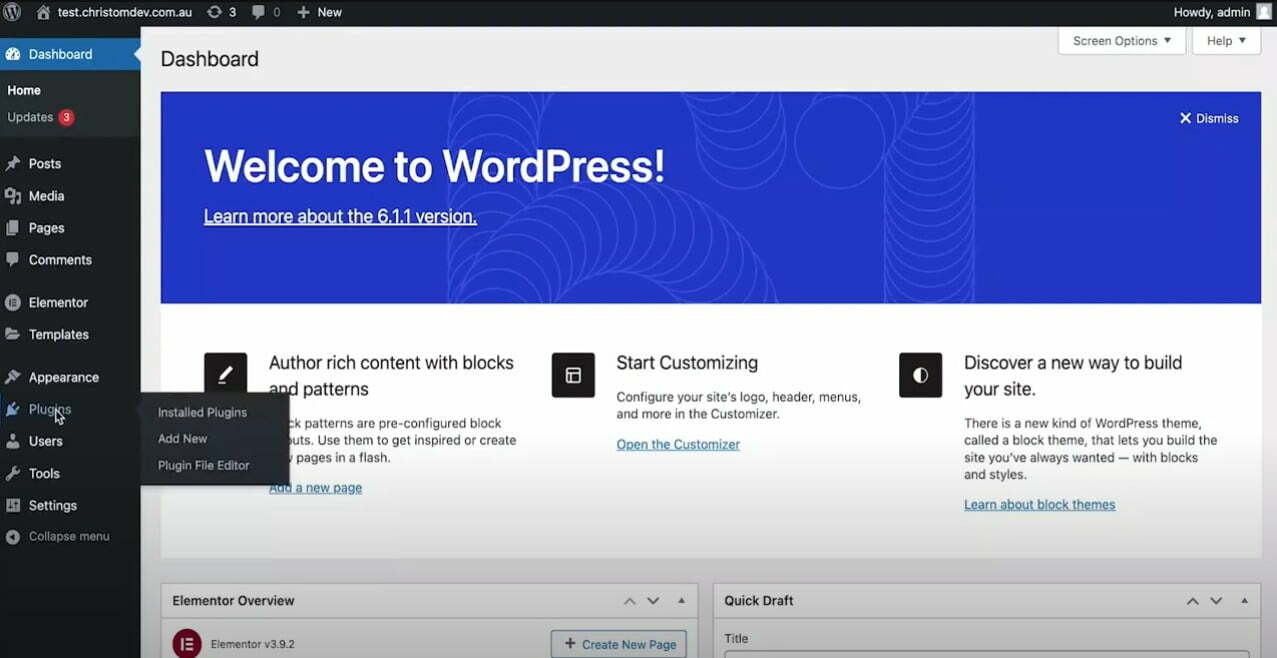Viewport: 1277px width, 658px height.
Task: Click the Templates folder icon
Action: 13,334
